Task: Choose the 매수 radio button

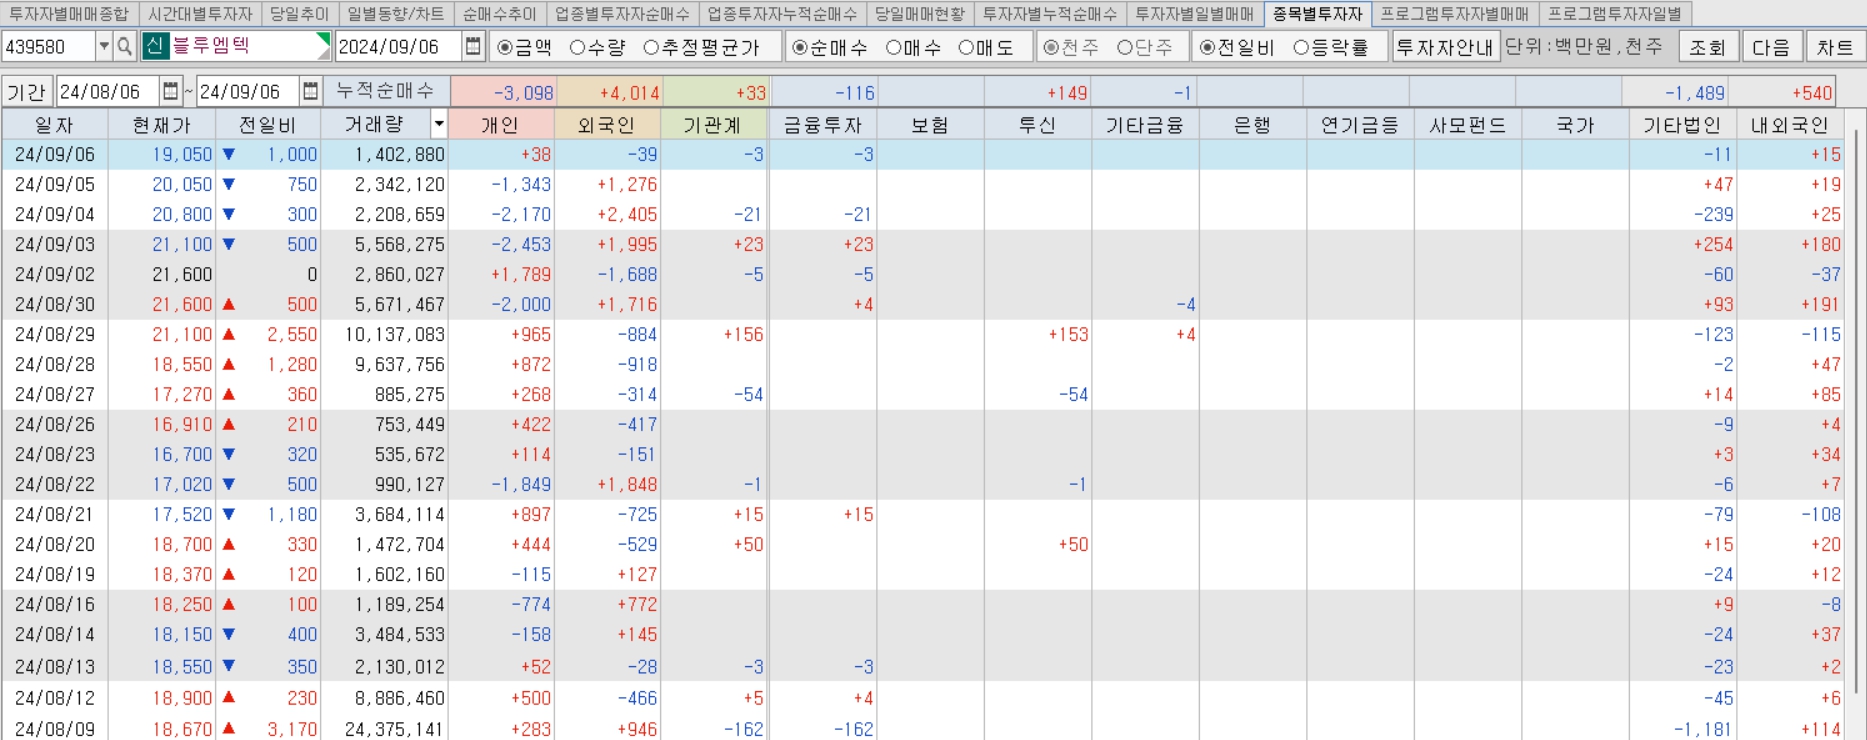Action: click(x=914, y=48)
